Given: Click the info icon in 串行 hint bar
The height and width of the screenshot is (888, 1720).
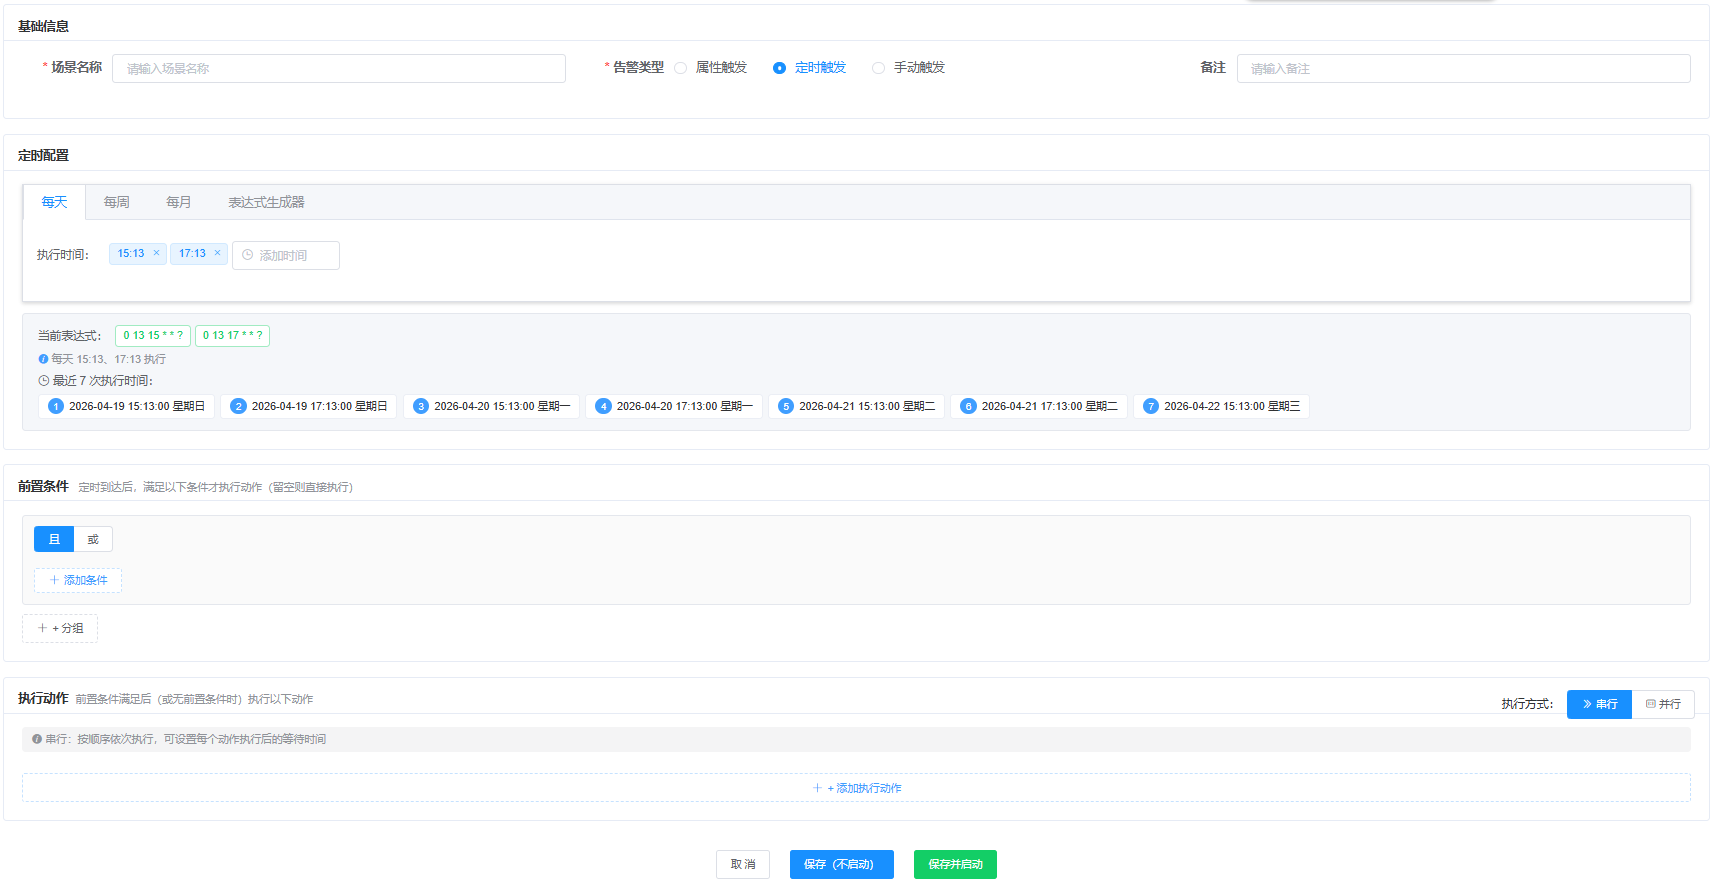Looking at the screenshot, I should (37, 739).
